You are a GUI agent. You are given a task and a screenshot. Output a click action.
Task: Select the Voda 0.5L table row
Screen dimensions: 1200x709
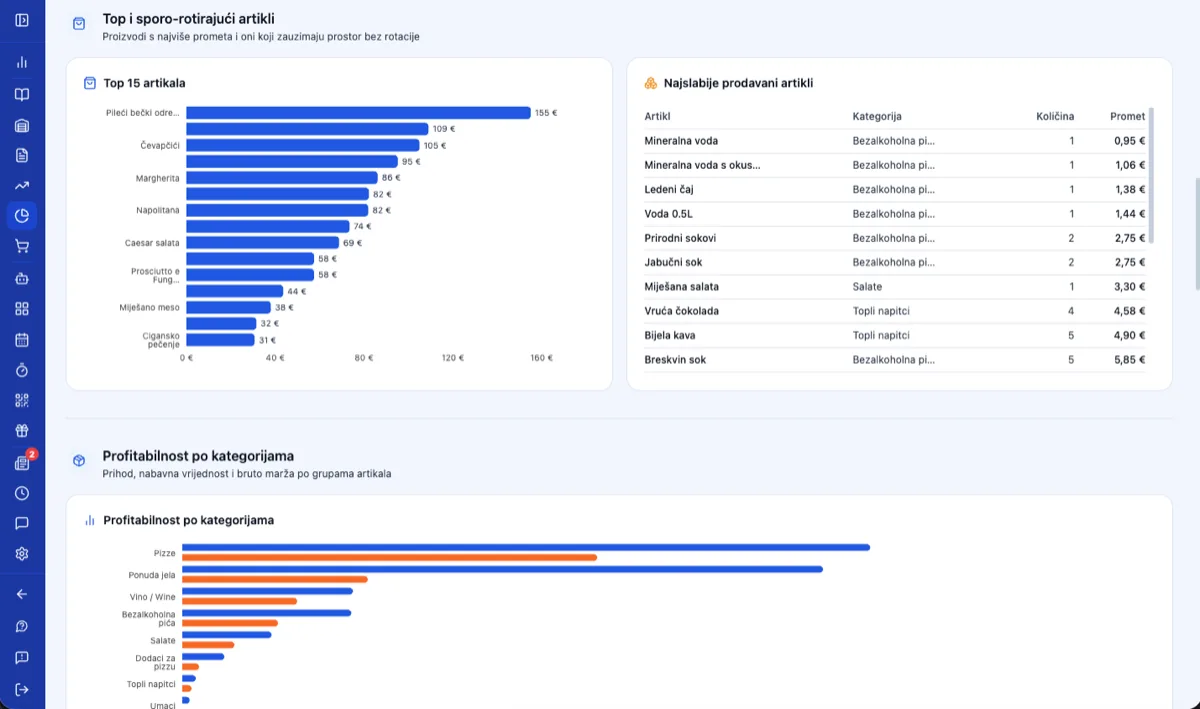click(895, 214)
